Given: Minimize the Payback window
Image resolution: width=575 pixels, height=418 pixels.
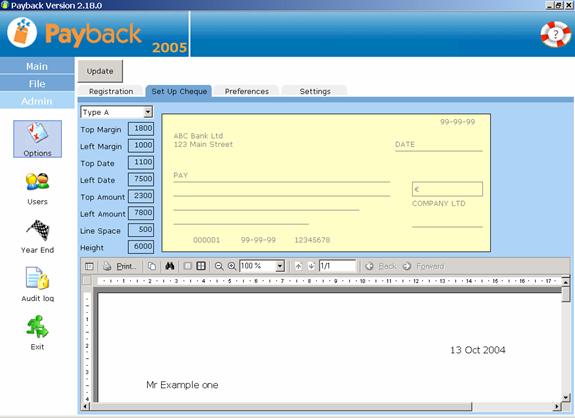Looking at the screenshot, I should 550,5.
